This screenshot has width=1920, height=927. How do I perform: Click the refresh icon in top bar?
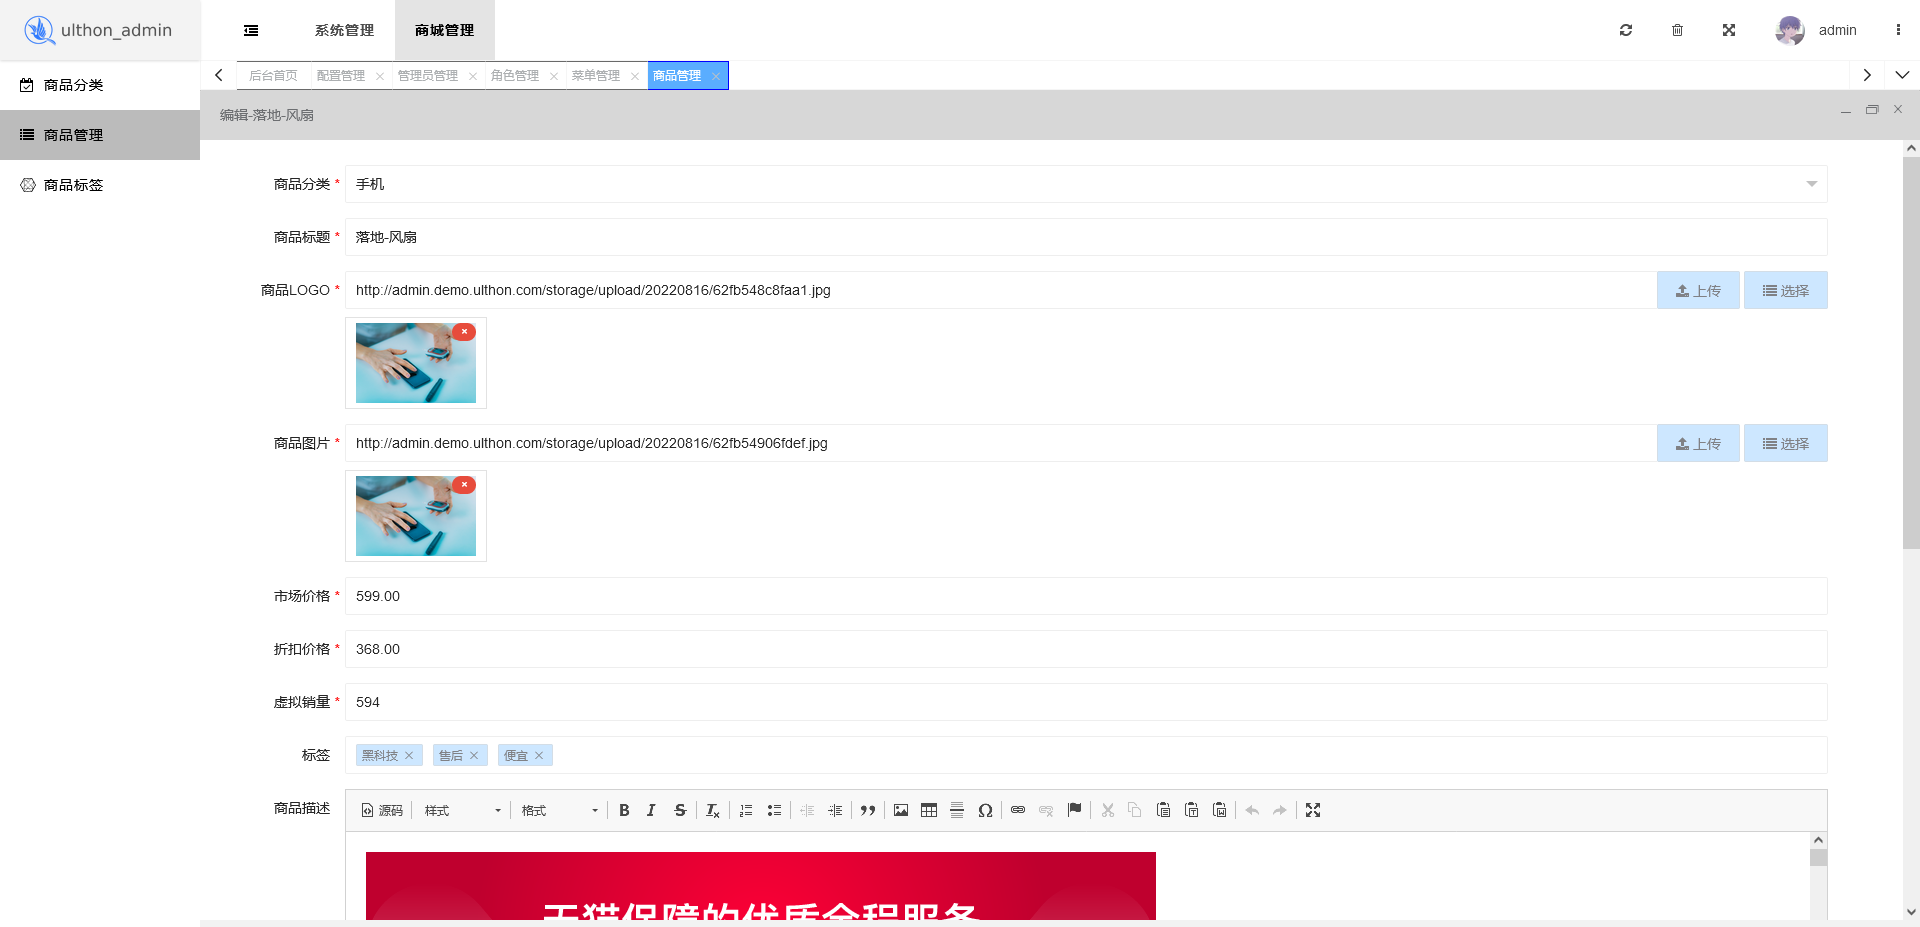[1626, 30]
